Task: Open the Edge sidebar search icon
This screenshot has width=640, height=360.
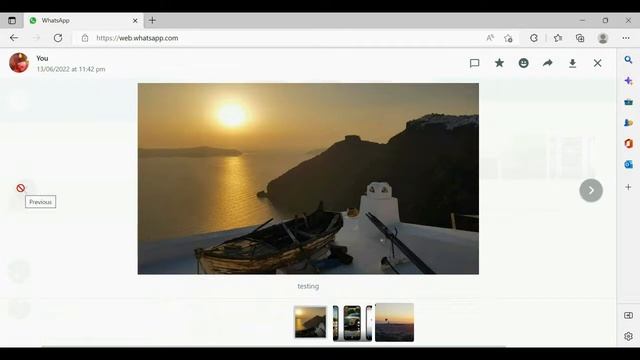Action: pos(628,60)
